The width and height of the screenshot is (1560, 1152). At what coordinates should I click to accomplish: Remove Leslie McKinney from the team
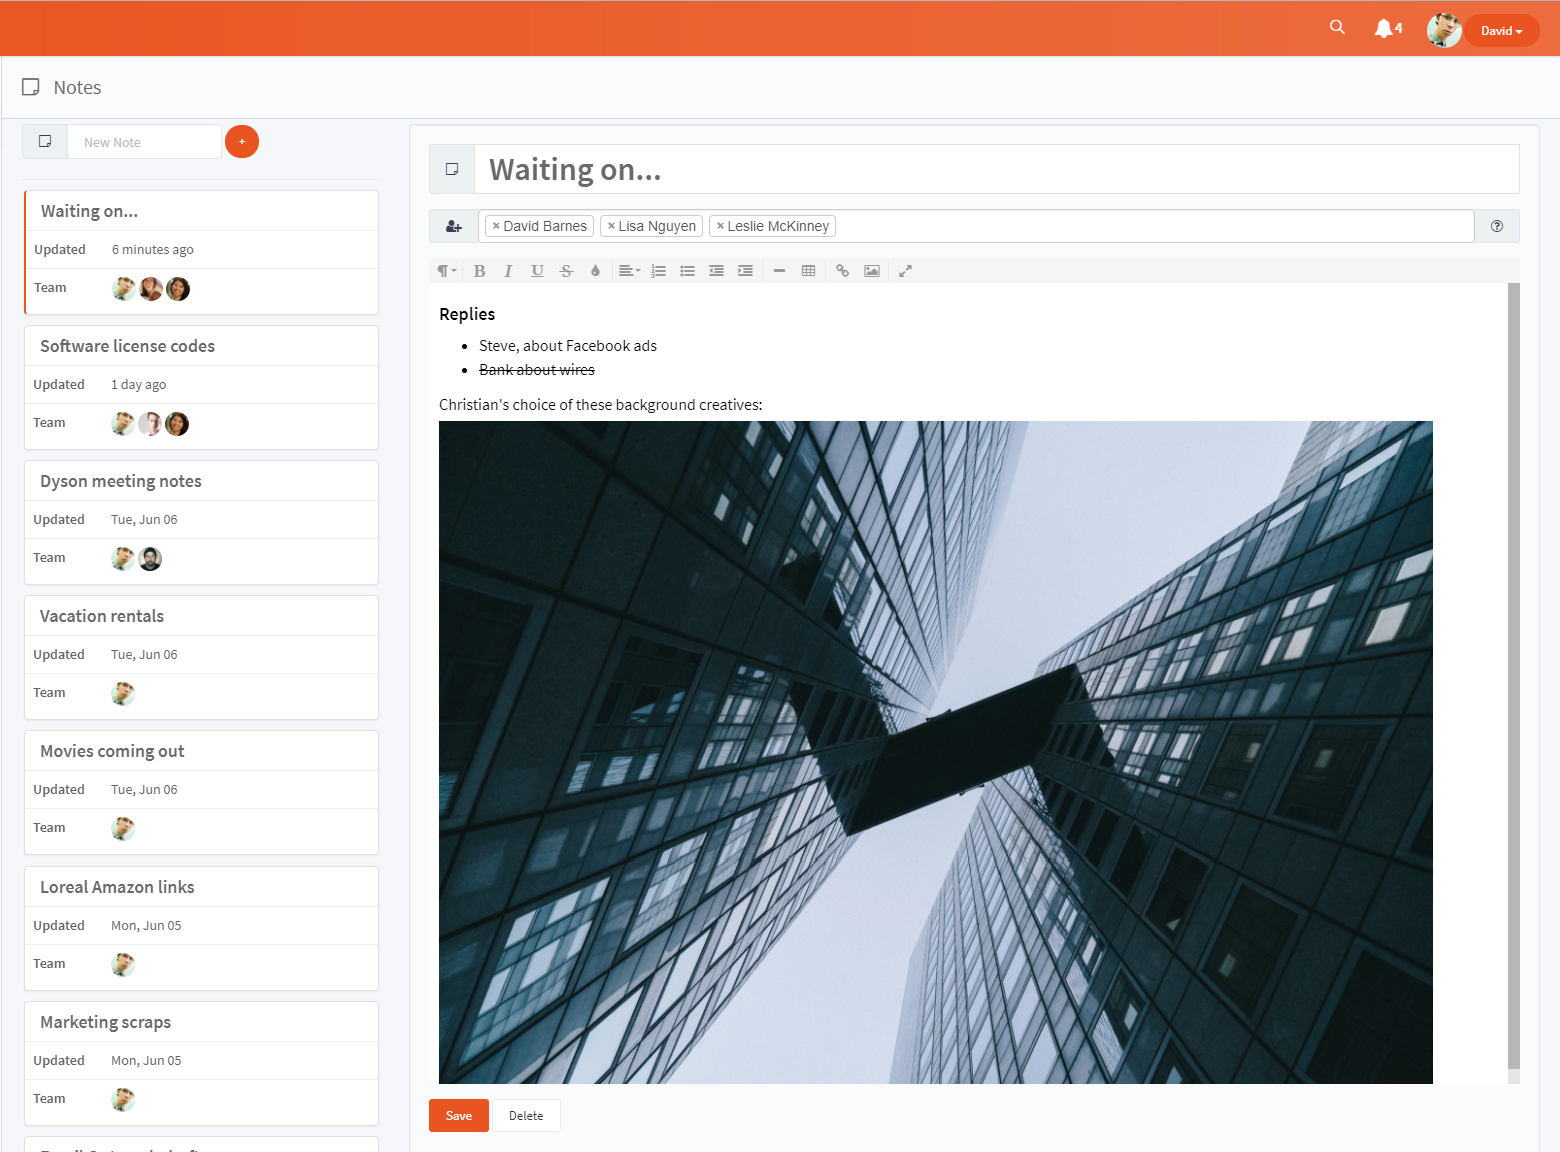(720, 226)
